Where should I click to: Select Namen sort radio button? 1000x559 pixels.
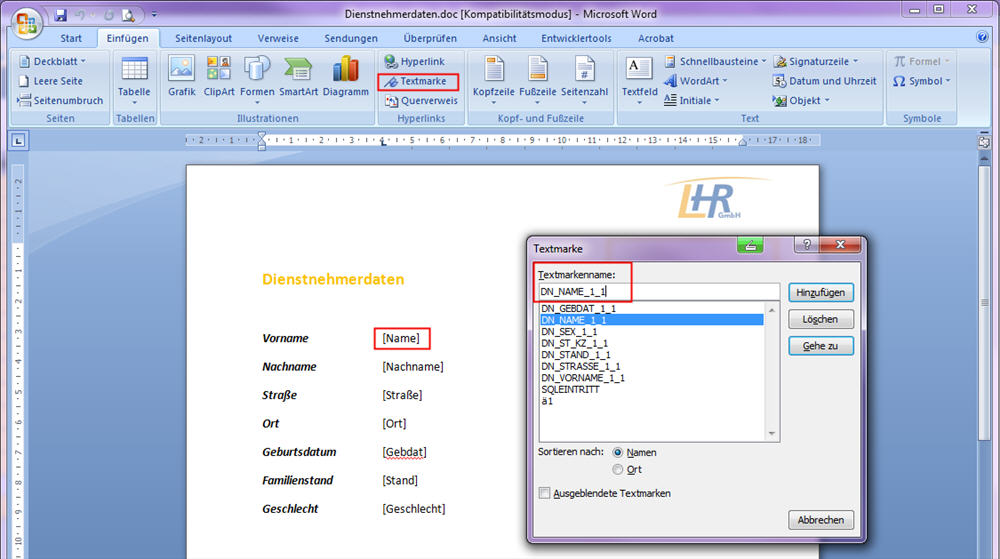pyautogui.click(x=617, y=453)
